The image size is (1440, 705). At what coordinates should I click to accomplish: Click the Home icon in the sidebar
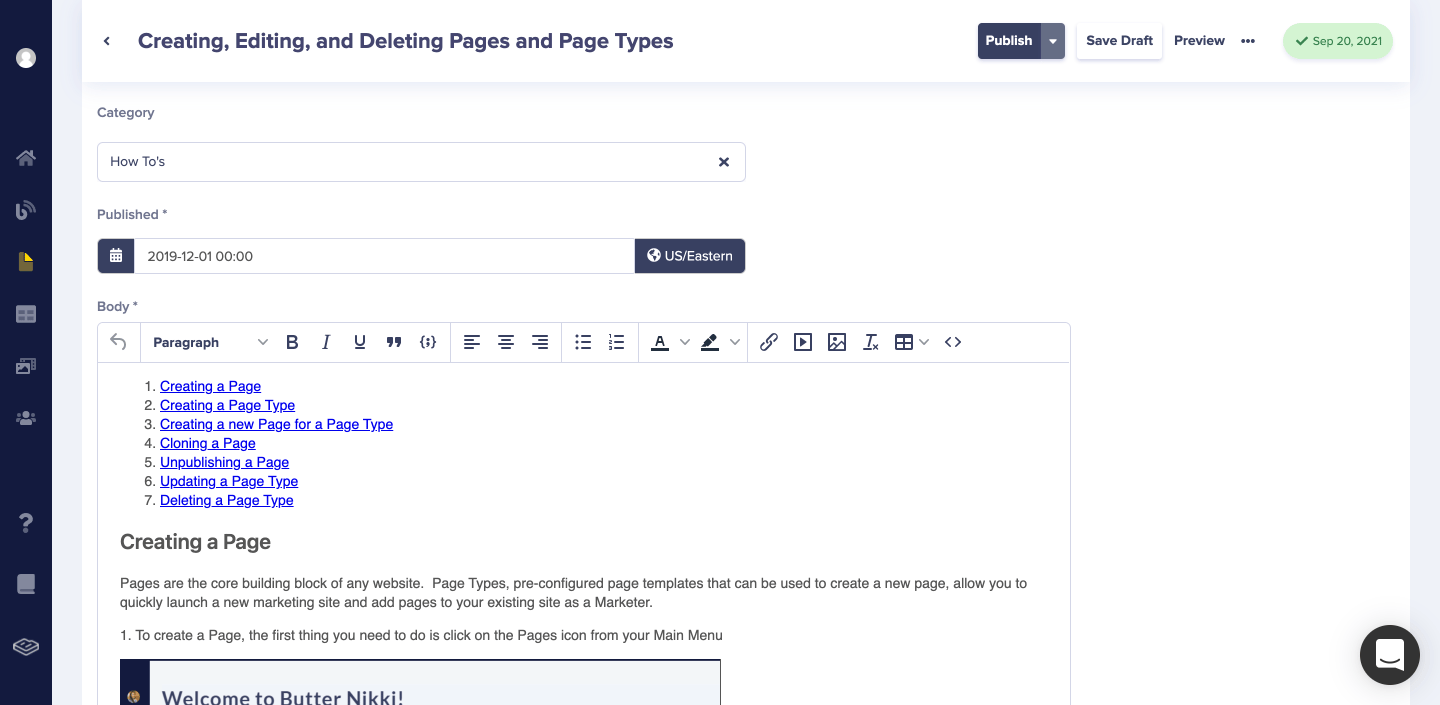26,157
